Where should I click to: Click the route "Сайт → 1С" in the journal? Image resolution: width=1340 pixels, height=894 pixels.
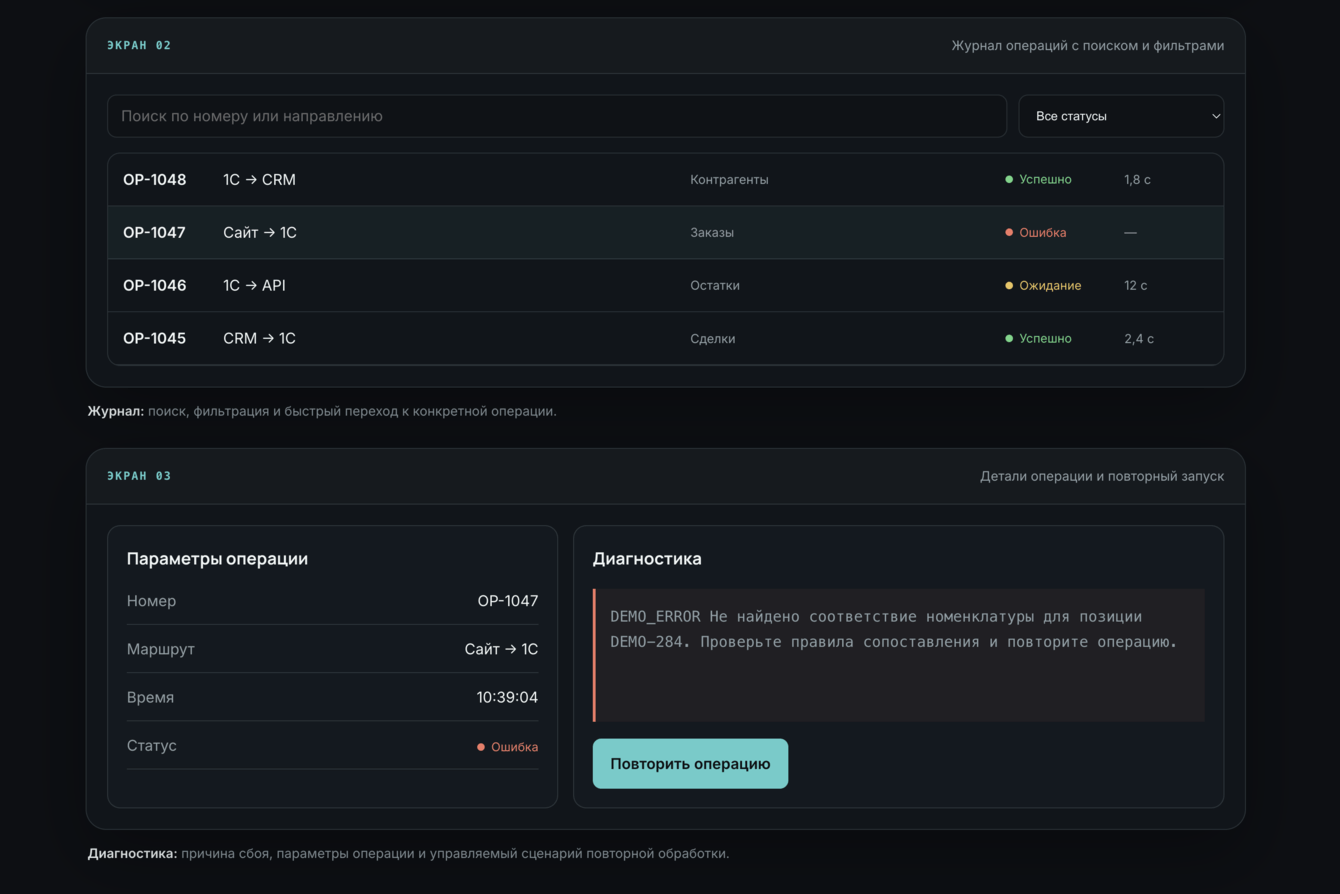(x=260, y=233)
